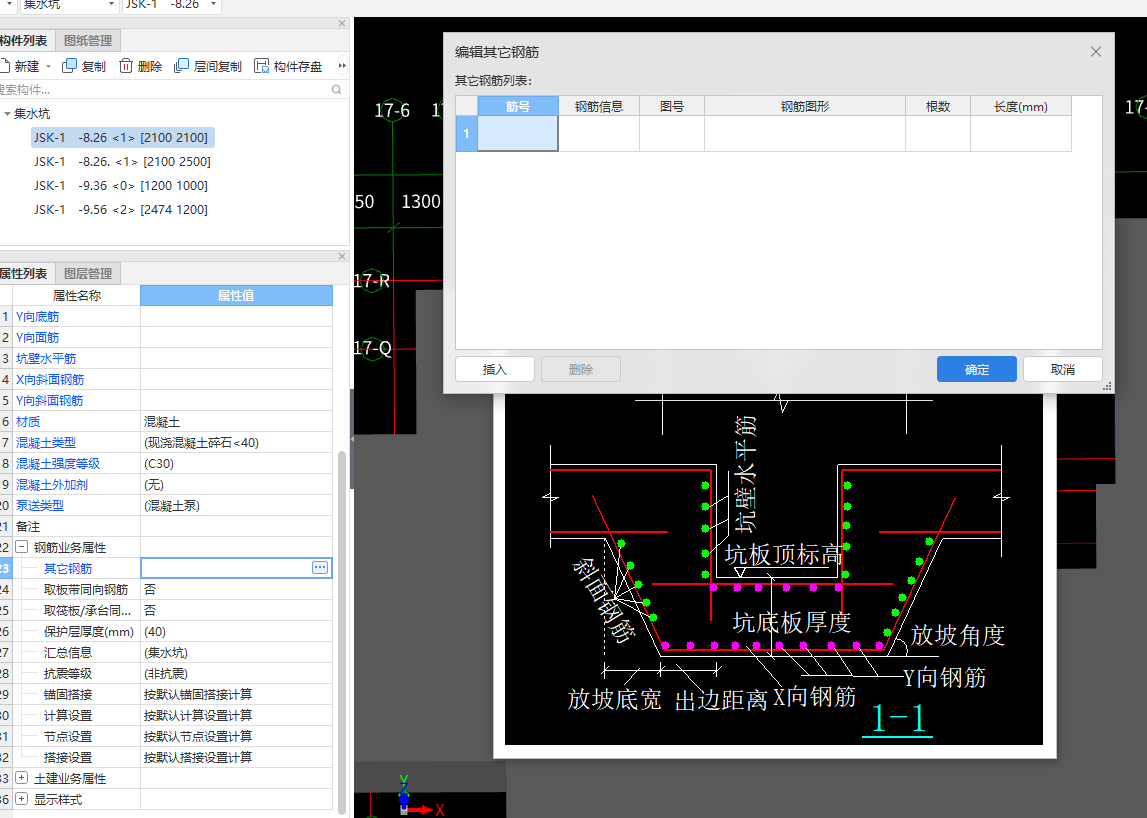Confirm with the 确定 button
The height and width of the screenshot is (818, 1147).
pyautogui.click(x=977, y=369)
